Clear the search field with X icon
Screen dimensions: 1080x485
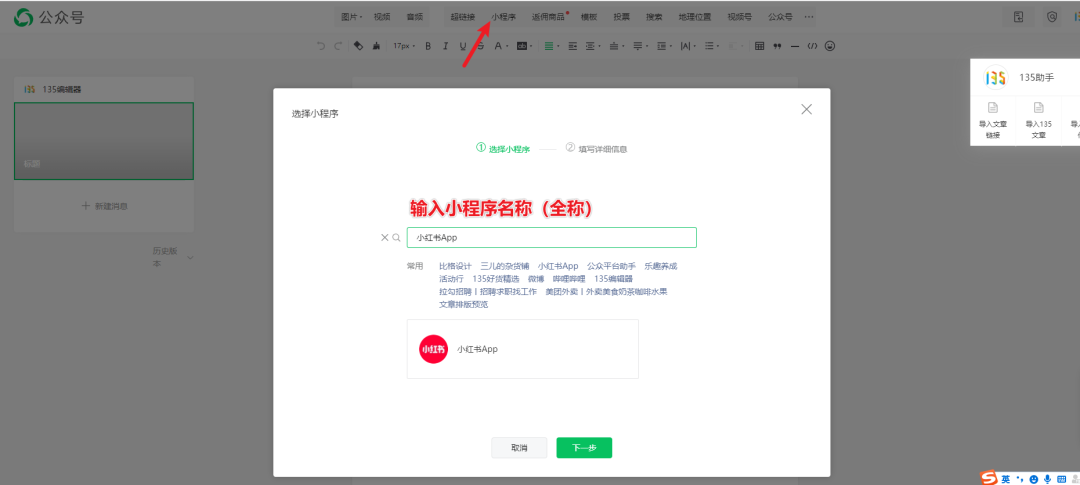coord(385,238)
